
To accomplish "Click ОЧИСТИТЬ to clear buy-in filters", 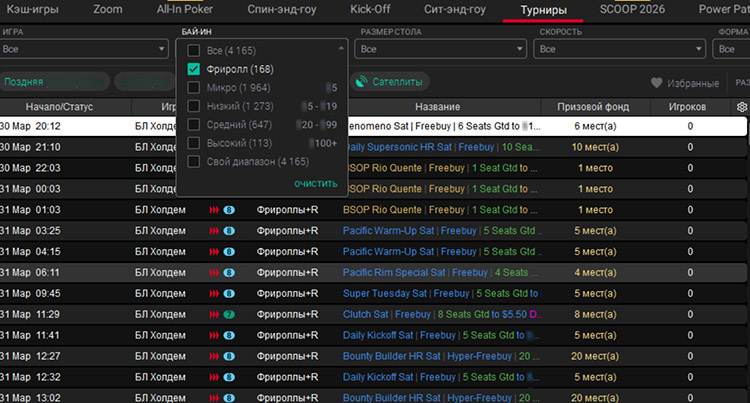I will pyautogui.click(x=315, y=184).
